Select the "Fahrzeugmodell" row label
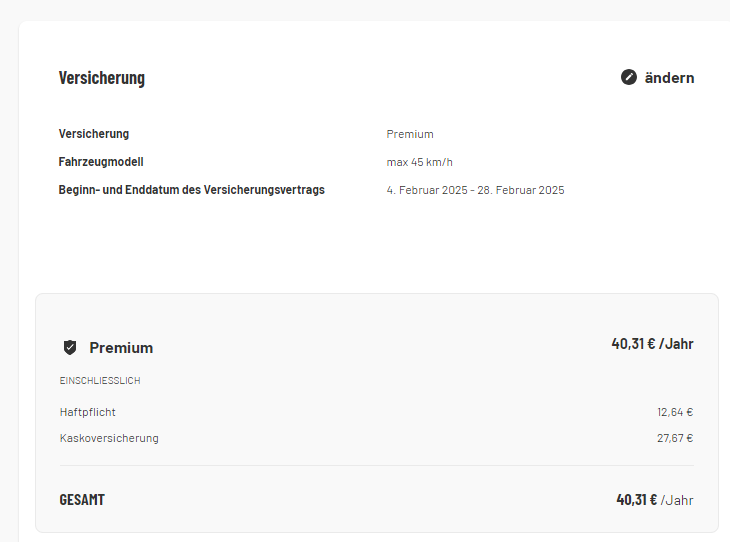 (x=101, y=162)
